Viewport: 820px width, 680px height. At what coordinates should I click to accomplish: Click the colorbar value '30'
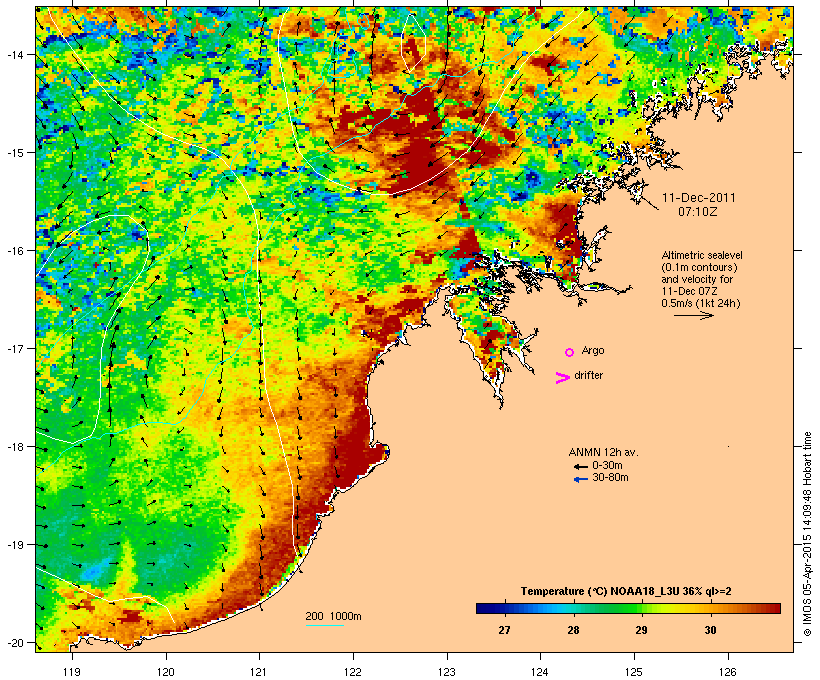coord(710,630)
